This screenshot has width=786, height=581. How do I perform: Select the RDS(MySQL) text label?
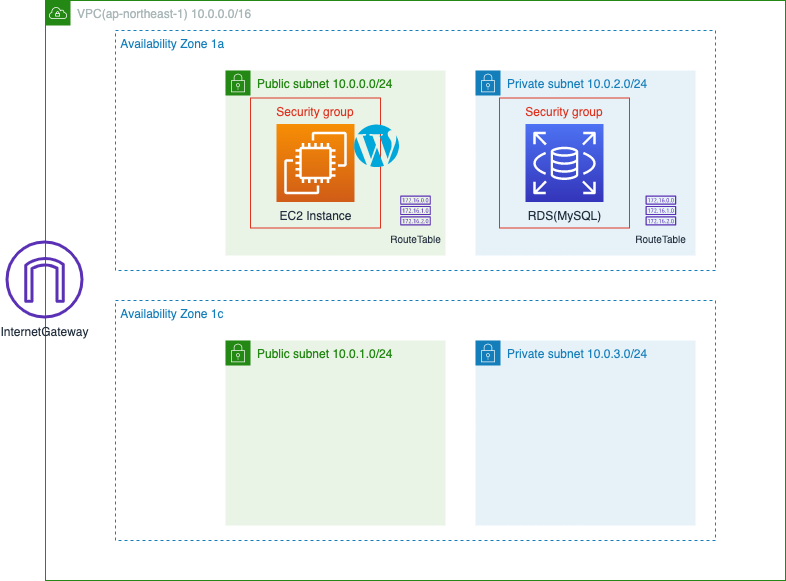pos(564,216)
